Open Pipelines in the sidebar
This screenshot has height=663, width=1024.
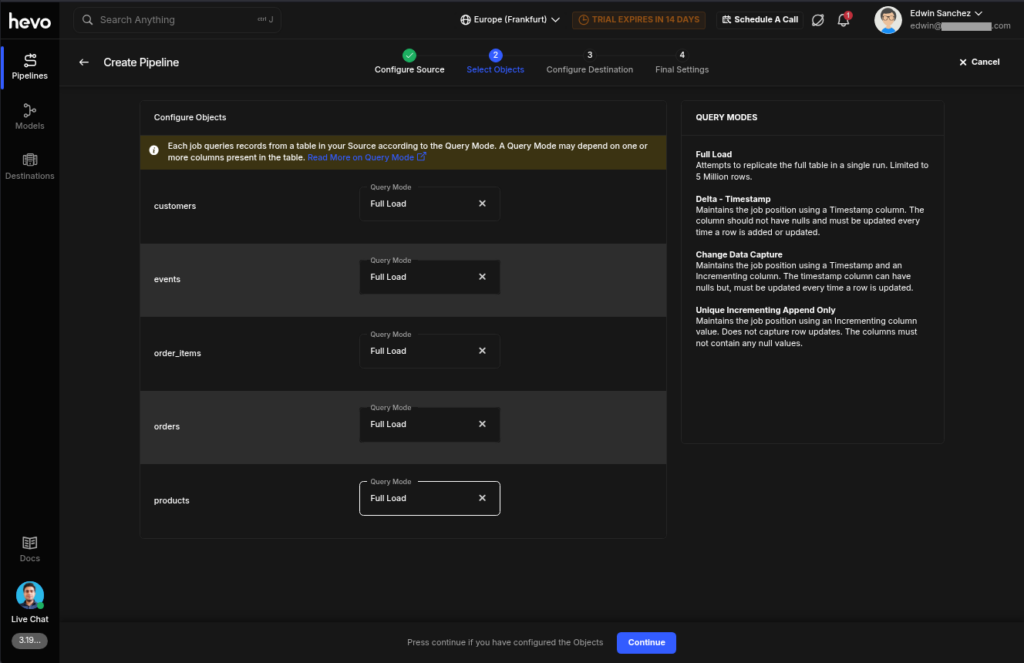(x=29, y=67)
